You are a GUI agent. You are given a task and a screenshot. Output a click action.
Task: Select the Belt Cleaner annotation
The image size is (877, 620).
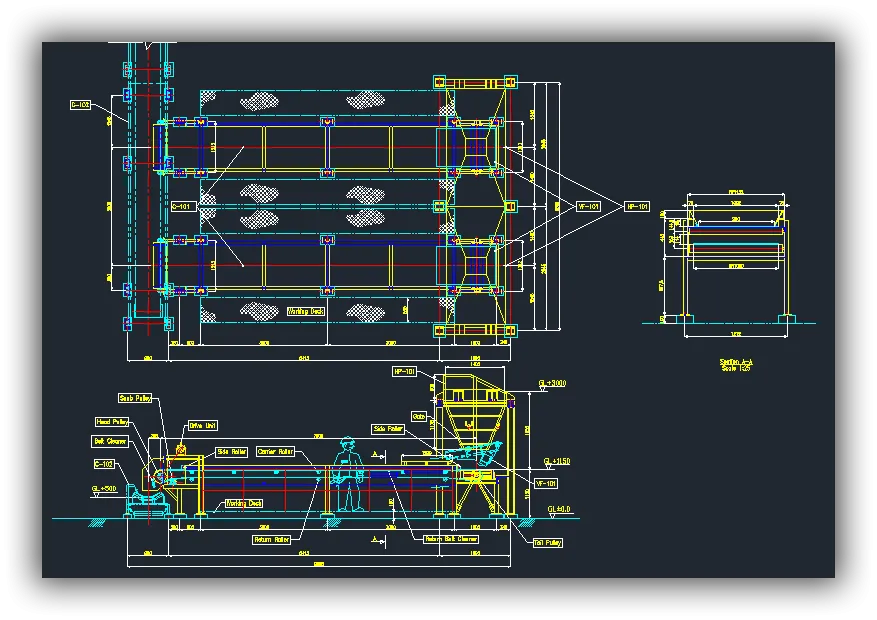tap(111, 443)
